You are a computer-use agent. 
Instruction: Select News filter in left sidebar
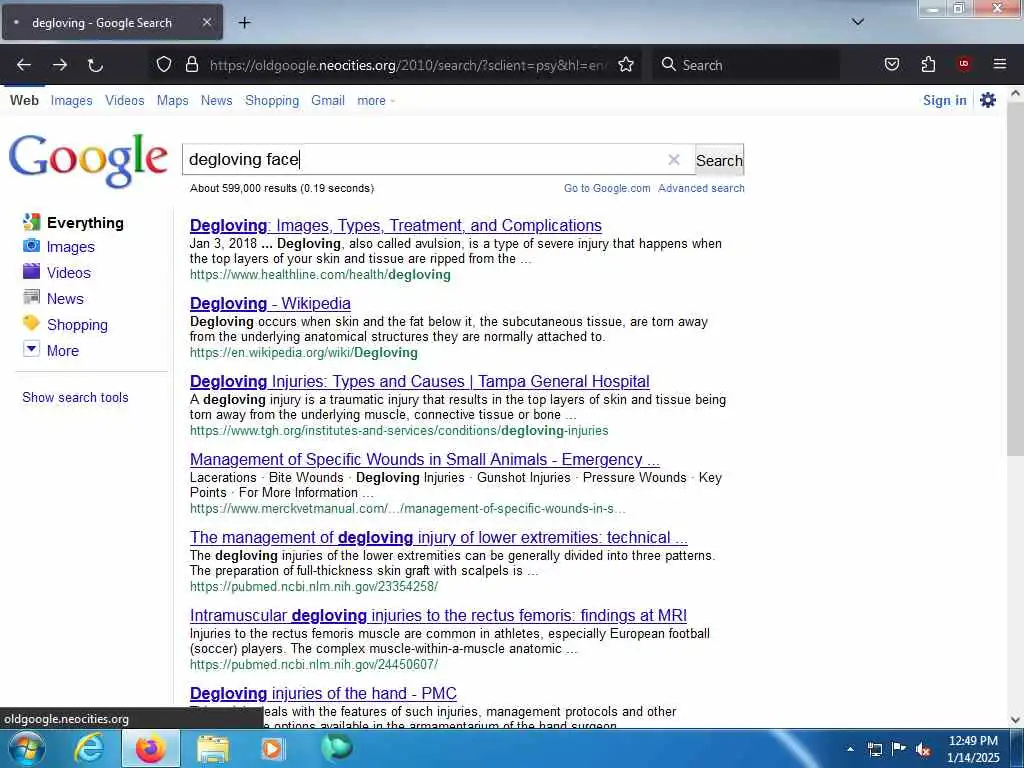coord(65,299)
